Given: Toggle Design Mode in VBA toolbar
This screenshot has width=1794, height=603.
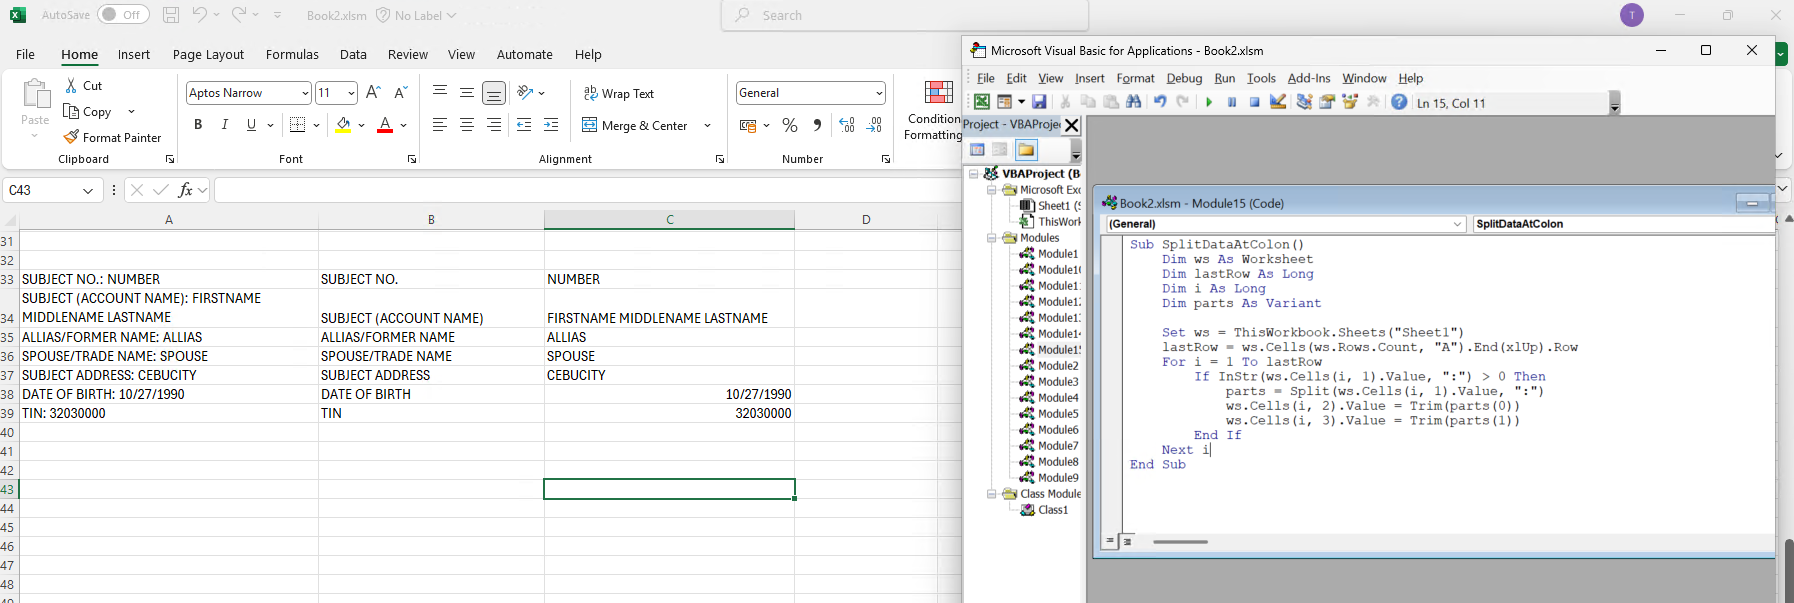Looking at the screenshot, I should [x=1278, y=102].
